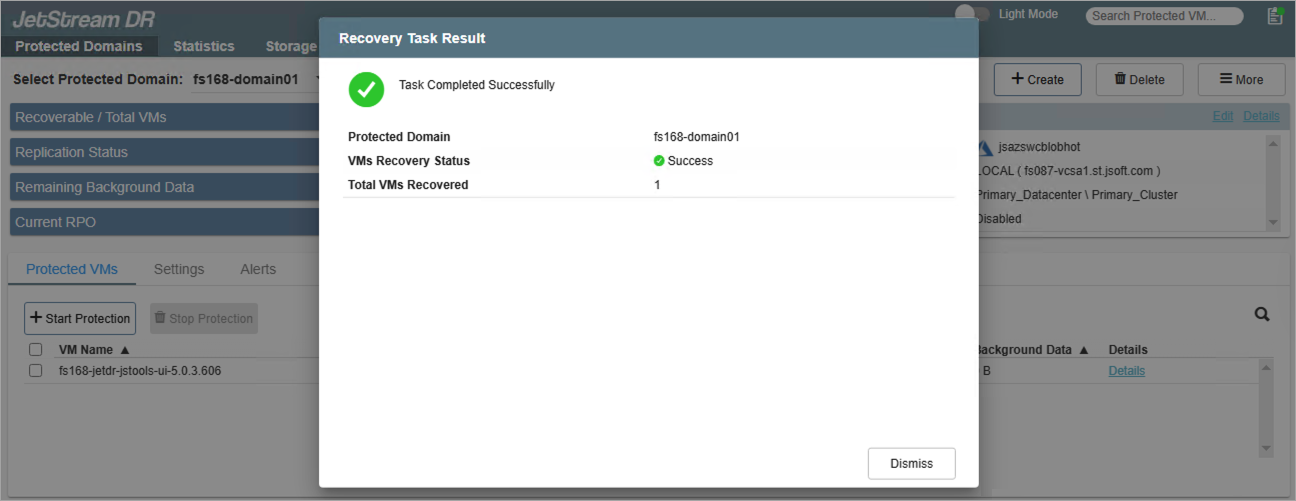The height and width of the screenshot is (501, 1296).
Task: Switch to the Statistics tab
Action: [x=203, y=46]
